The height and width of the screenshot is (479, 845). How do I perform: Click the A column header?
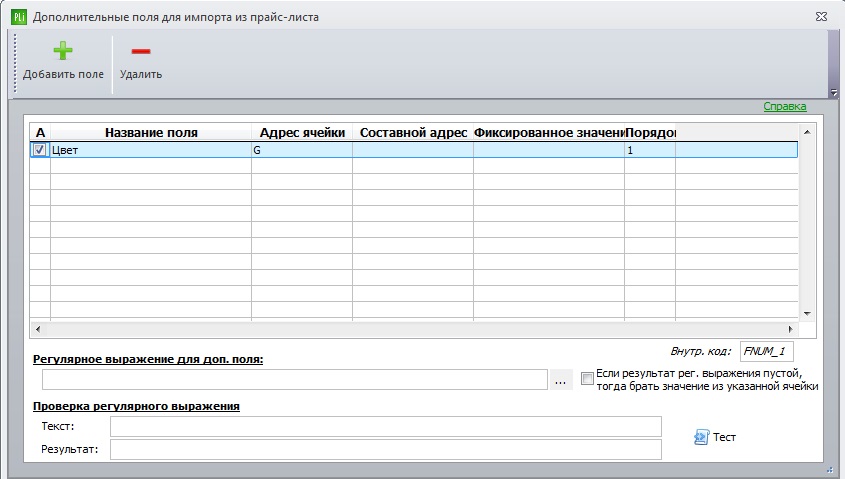(40, 133)
